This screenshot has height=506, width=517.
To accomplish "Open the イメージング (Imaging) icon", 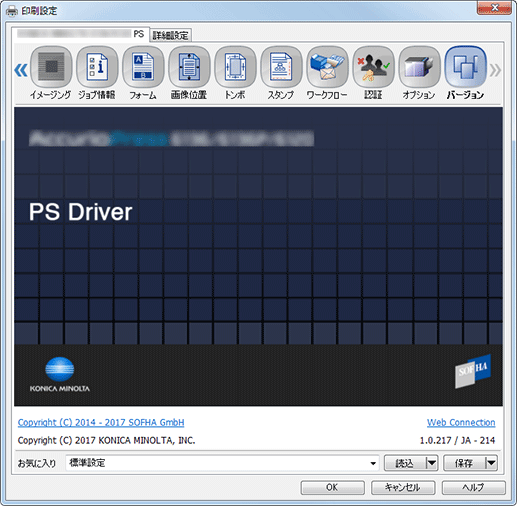I will 51,67.
